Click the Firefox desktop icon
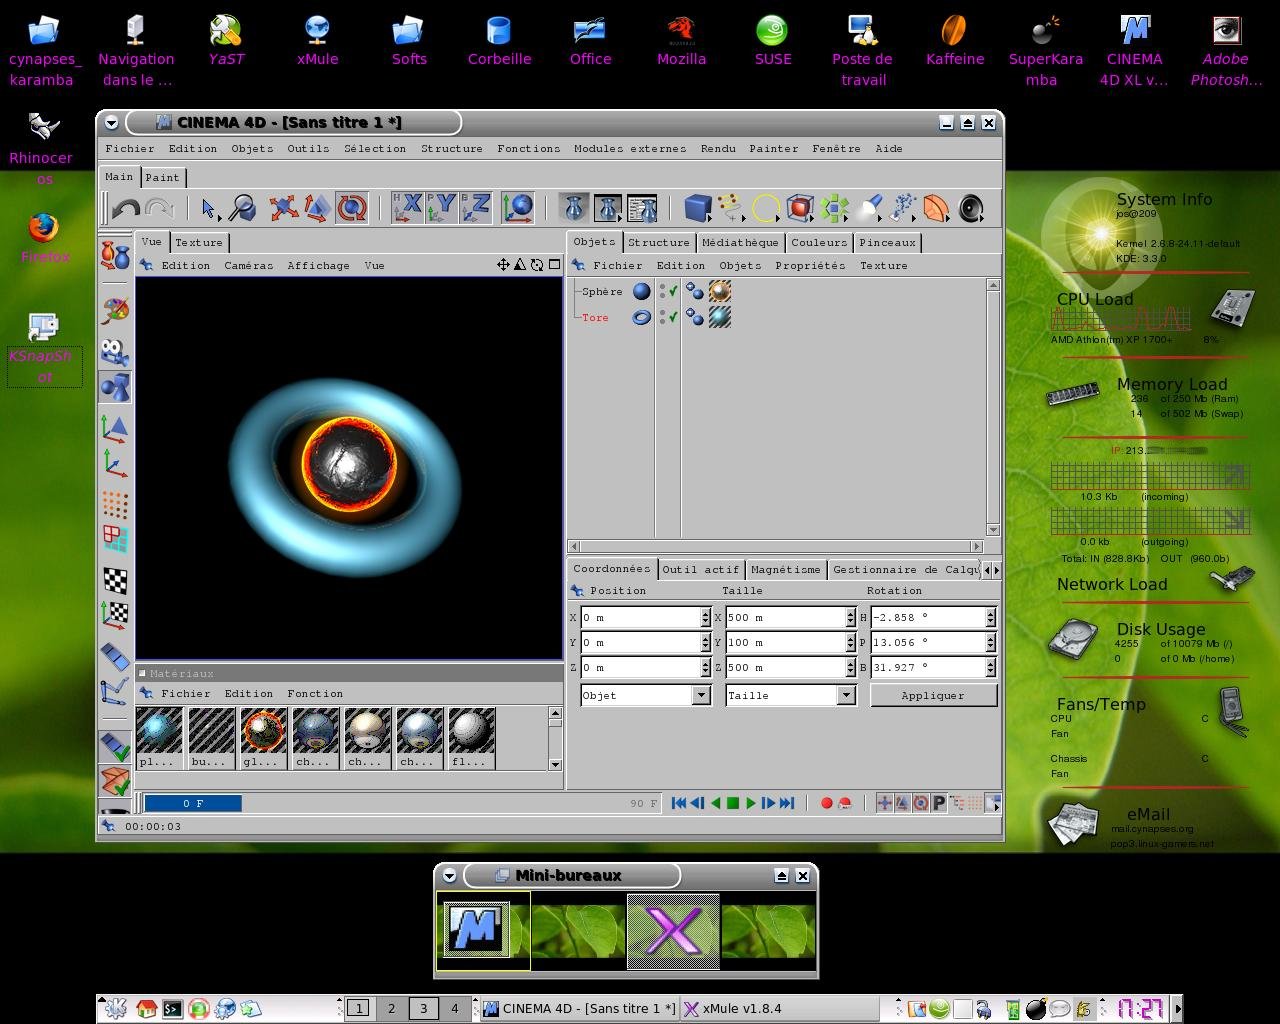 click(x=44, y=238)
